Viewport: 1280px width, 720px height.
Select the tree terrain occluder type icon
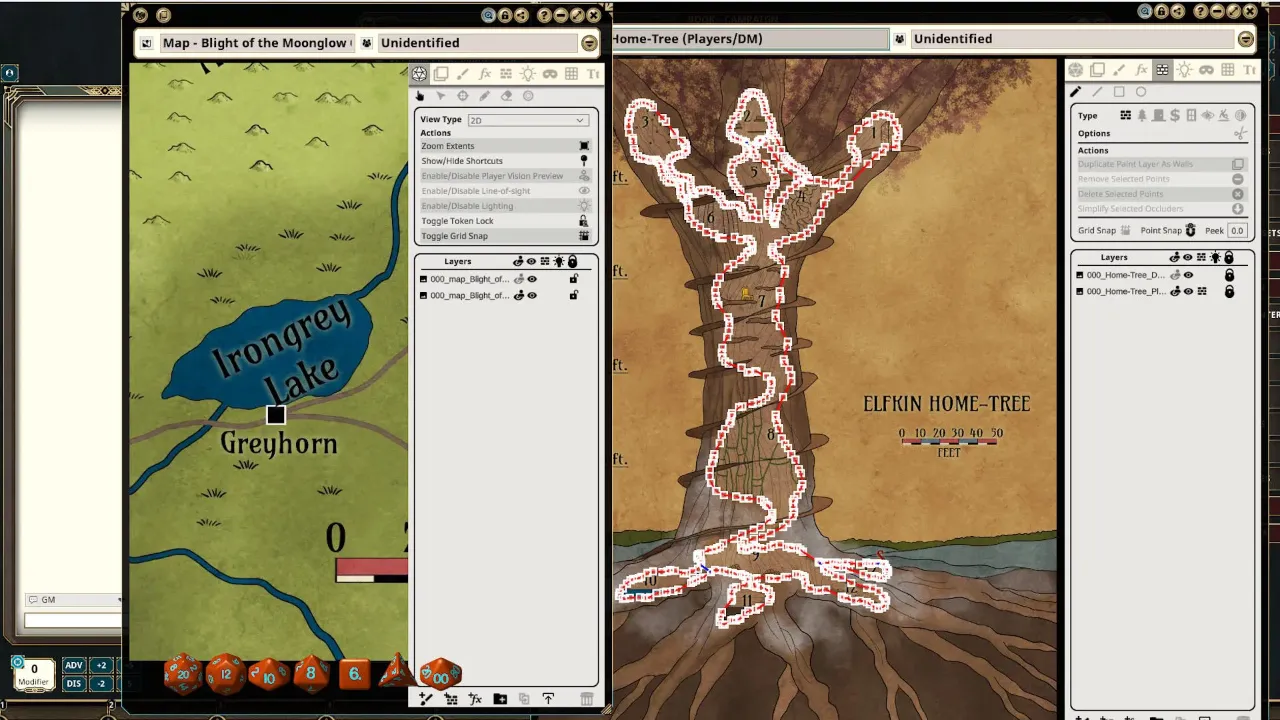coord(1141,116)
